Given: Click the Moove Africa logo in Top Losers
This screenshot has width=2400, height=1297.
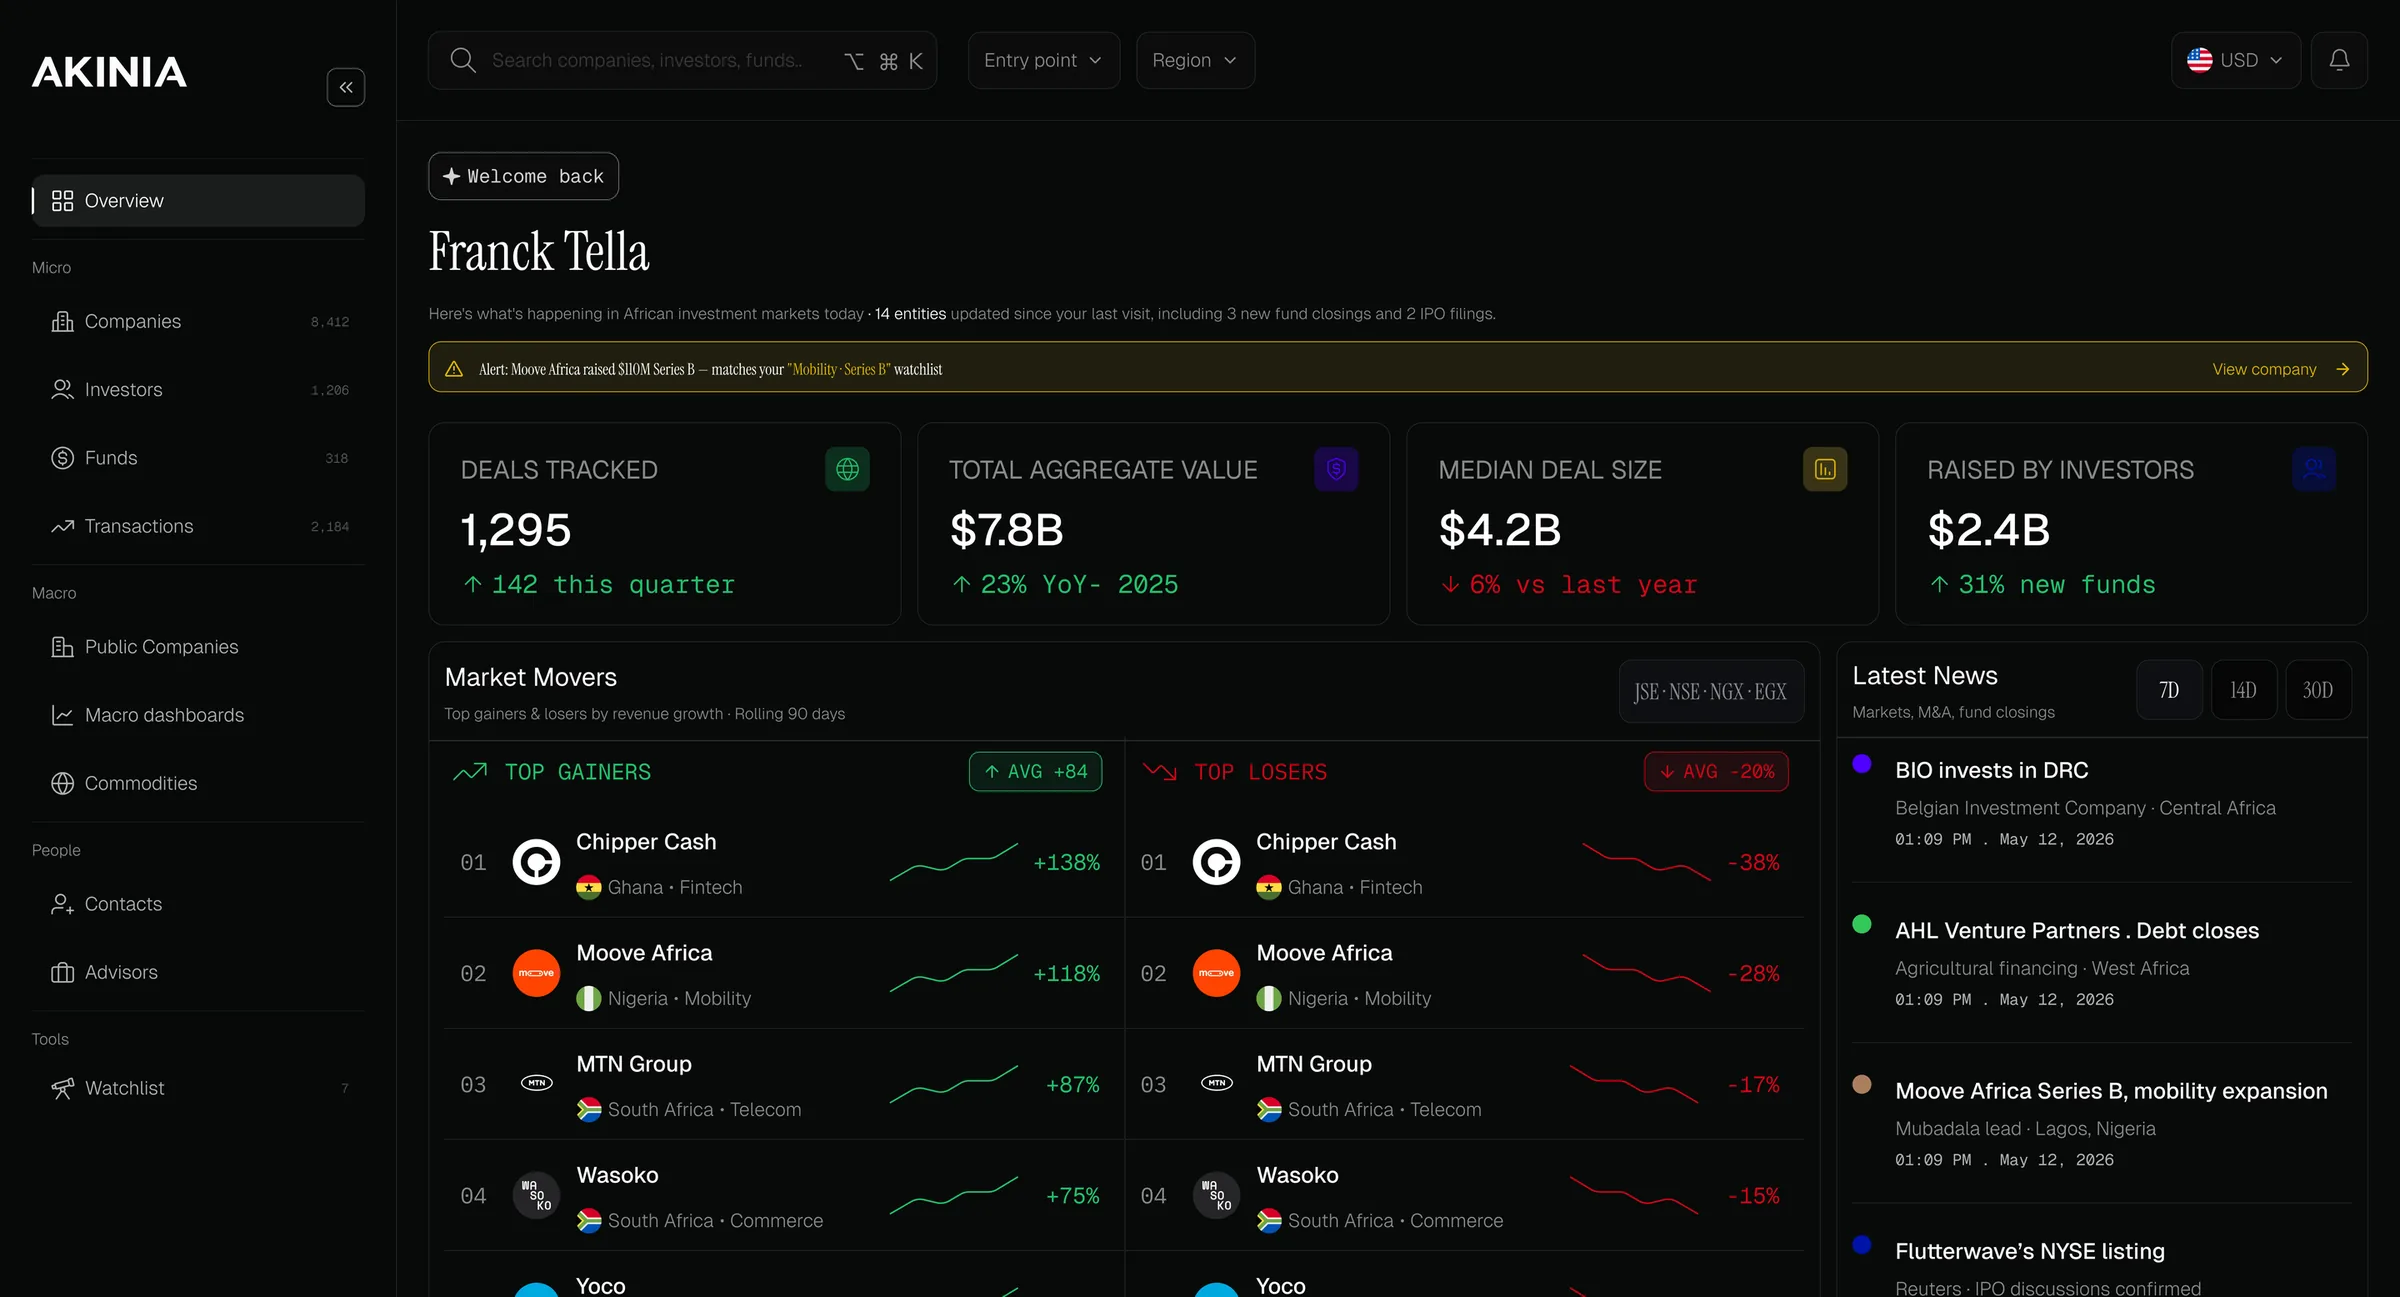Looking at the screenshot, I should coord(1216,973).
